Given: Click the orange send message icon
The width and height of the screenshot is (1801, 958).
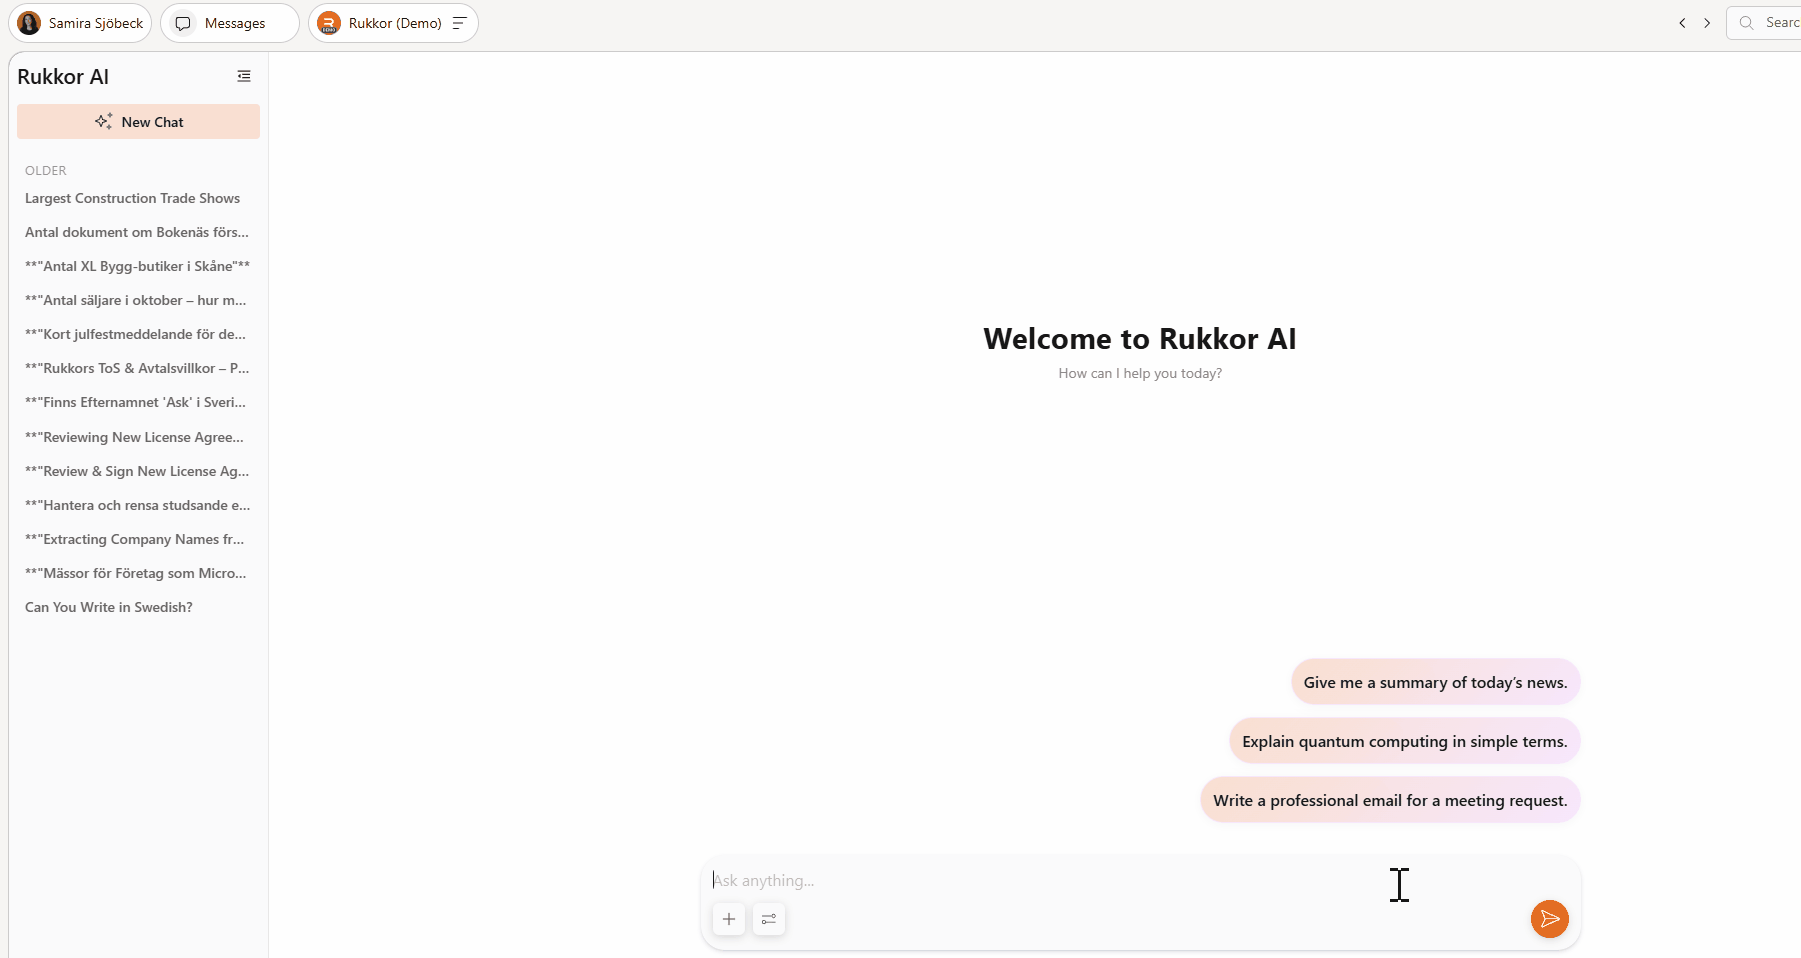Looking at the screenshot, I should [1549, 919].
